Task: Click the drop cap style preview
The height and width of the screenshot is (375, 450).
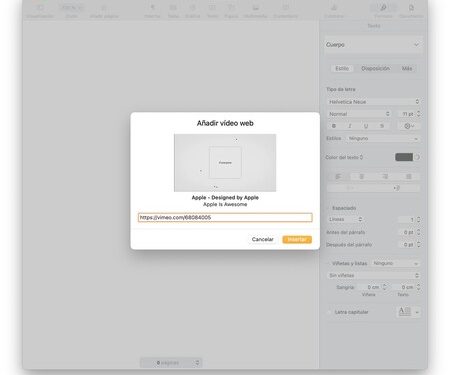Action: [x=404, y=312]
